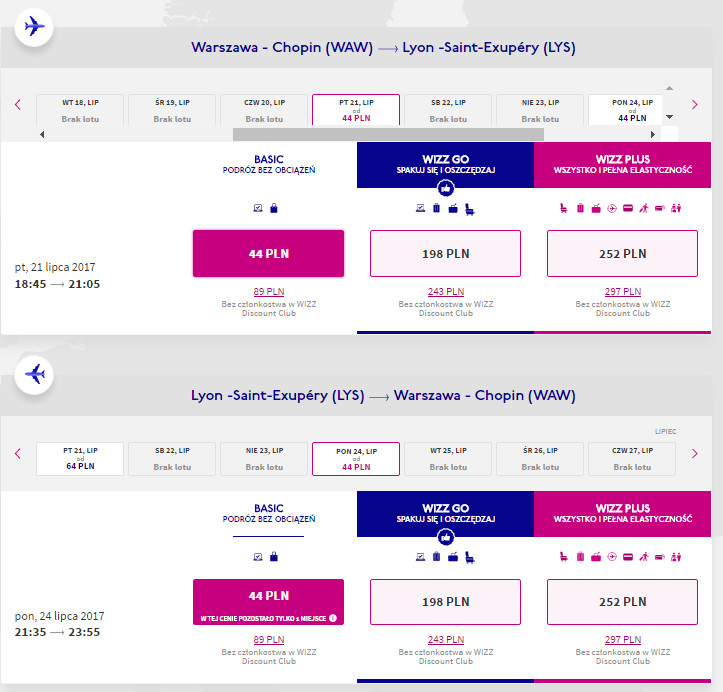Click the outbound Wizz Plus priority boarding icon

644,208
